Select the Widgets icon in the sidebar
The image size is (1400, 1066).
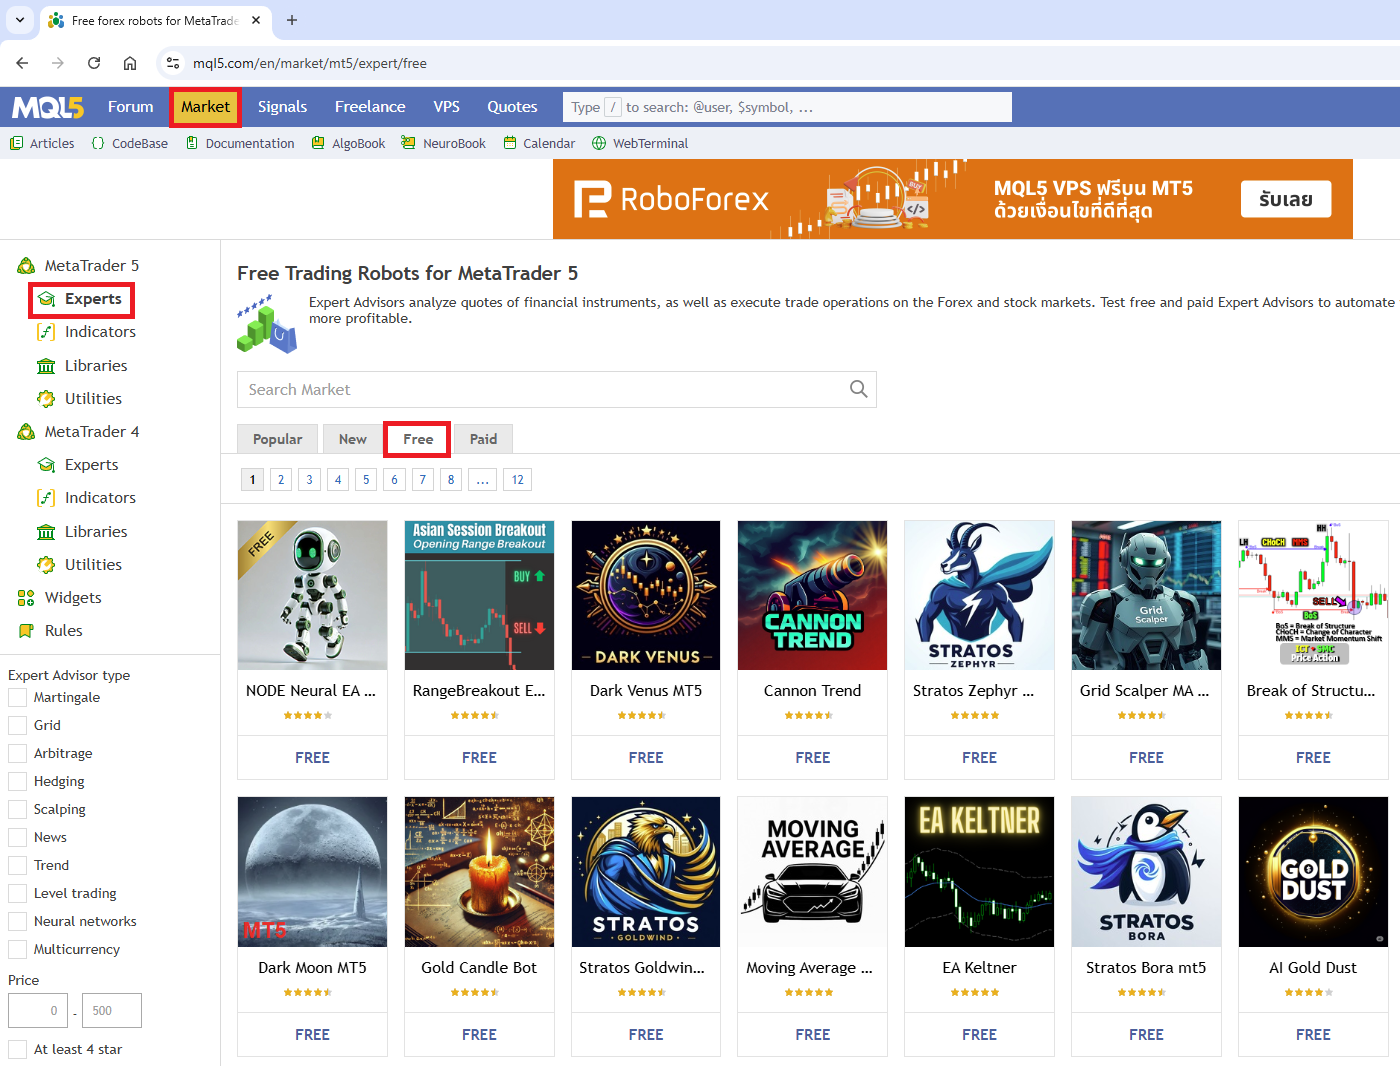coord(26,598)
